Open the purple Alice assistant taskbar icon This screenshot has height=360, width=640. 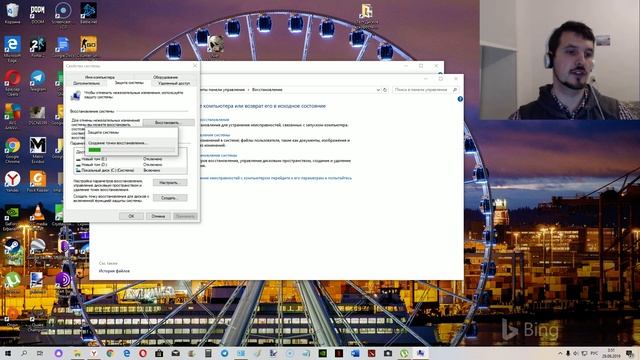(58, 353)
